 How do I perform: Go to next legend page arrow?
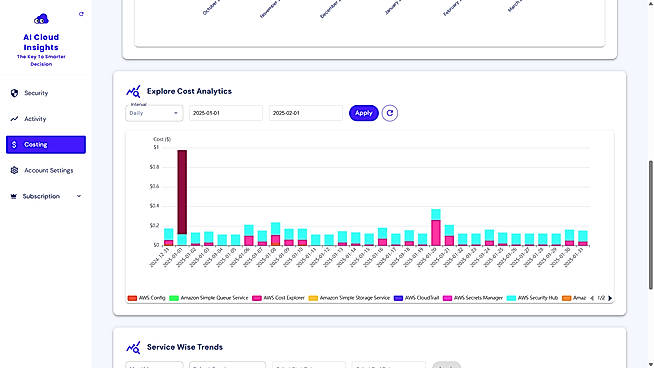coord(610,298)
